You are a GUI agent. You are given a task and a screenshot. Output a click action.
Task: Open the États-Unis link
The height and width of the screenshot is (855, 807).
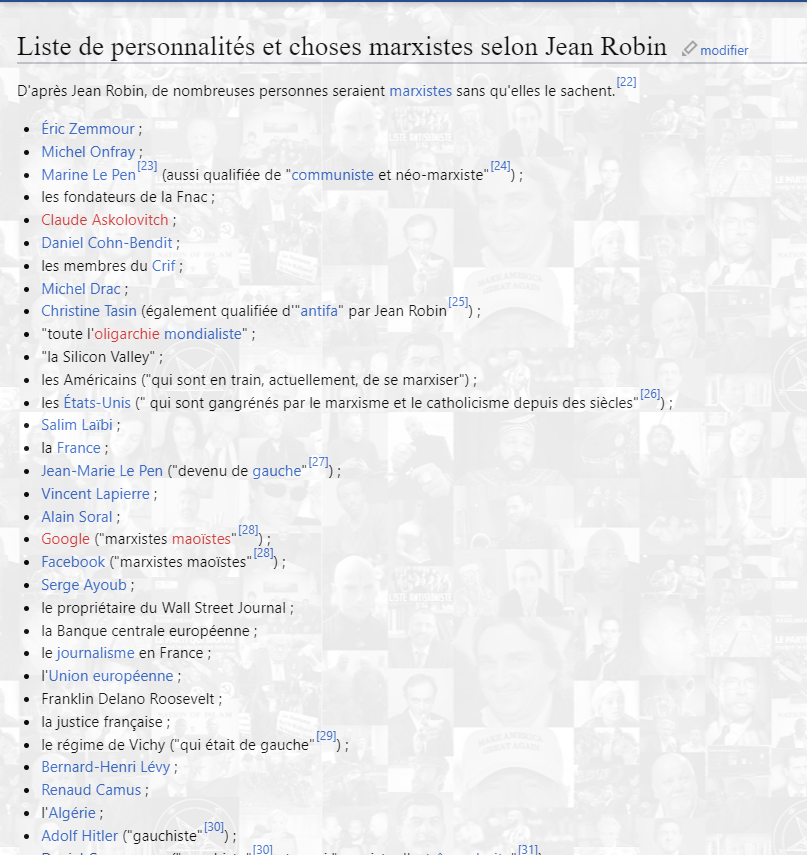[x=97, y=403]
